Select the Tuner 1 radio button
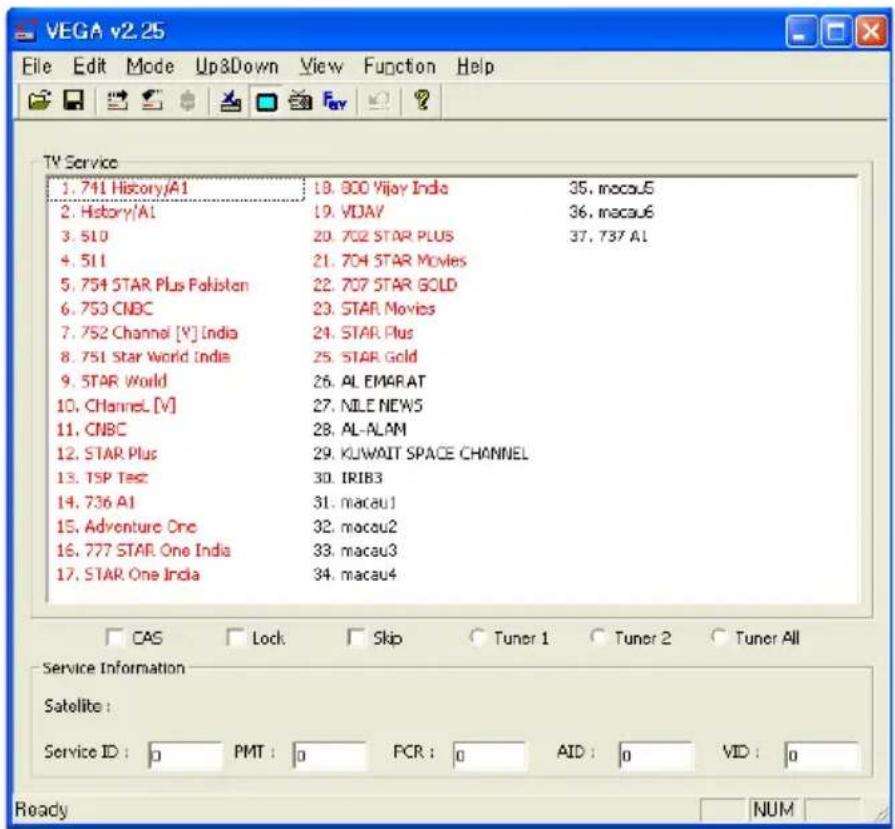The width and height of the screenshot is (895, 829). coord(477,637)
